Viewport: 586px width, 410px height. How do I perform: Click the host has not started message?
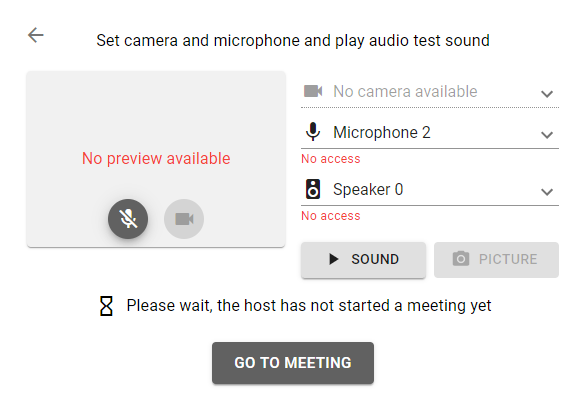pos(309,306)
